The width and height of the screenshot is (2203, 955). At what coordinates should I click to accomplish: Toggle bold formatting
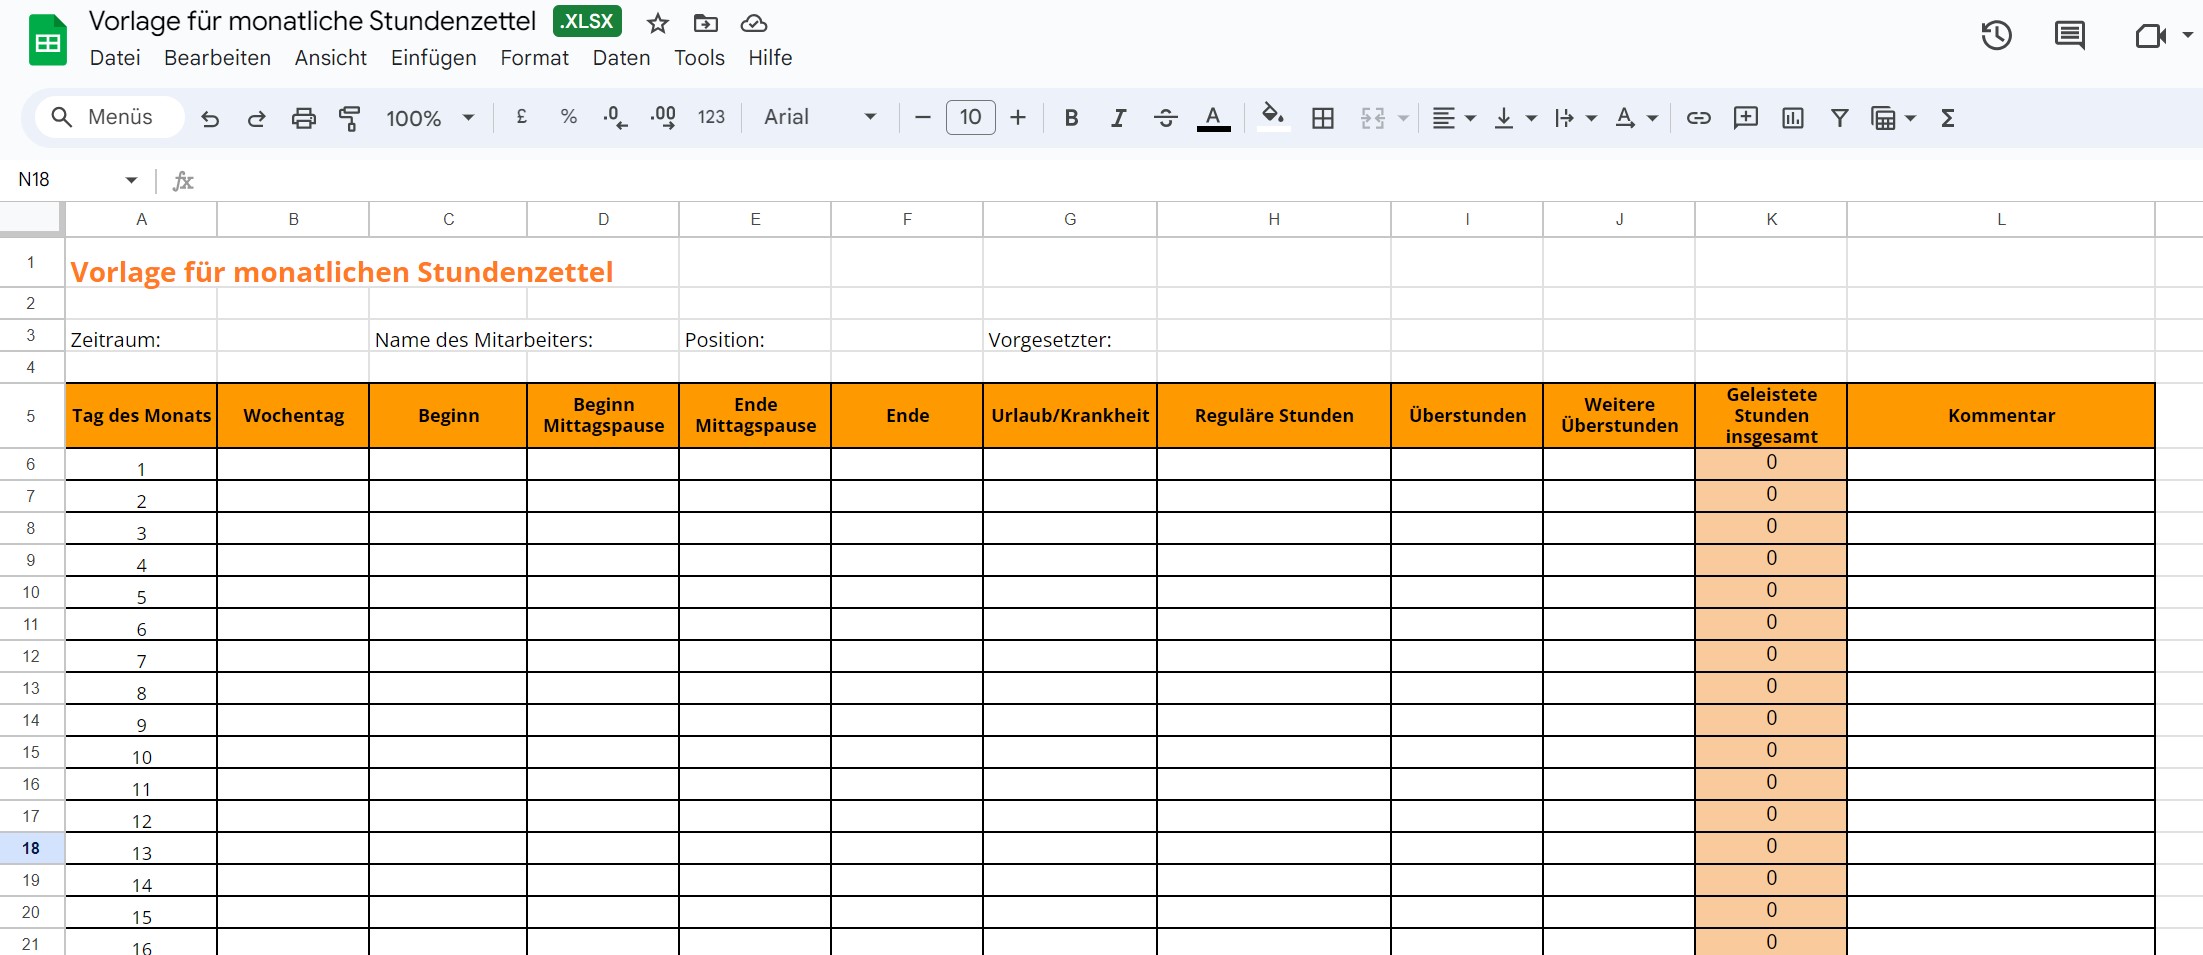(1071, 118)
